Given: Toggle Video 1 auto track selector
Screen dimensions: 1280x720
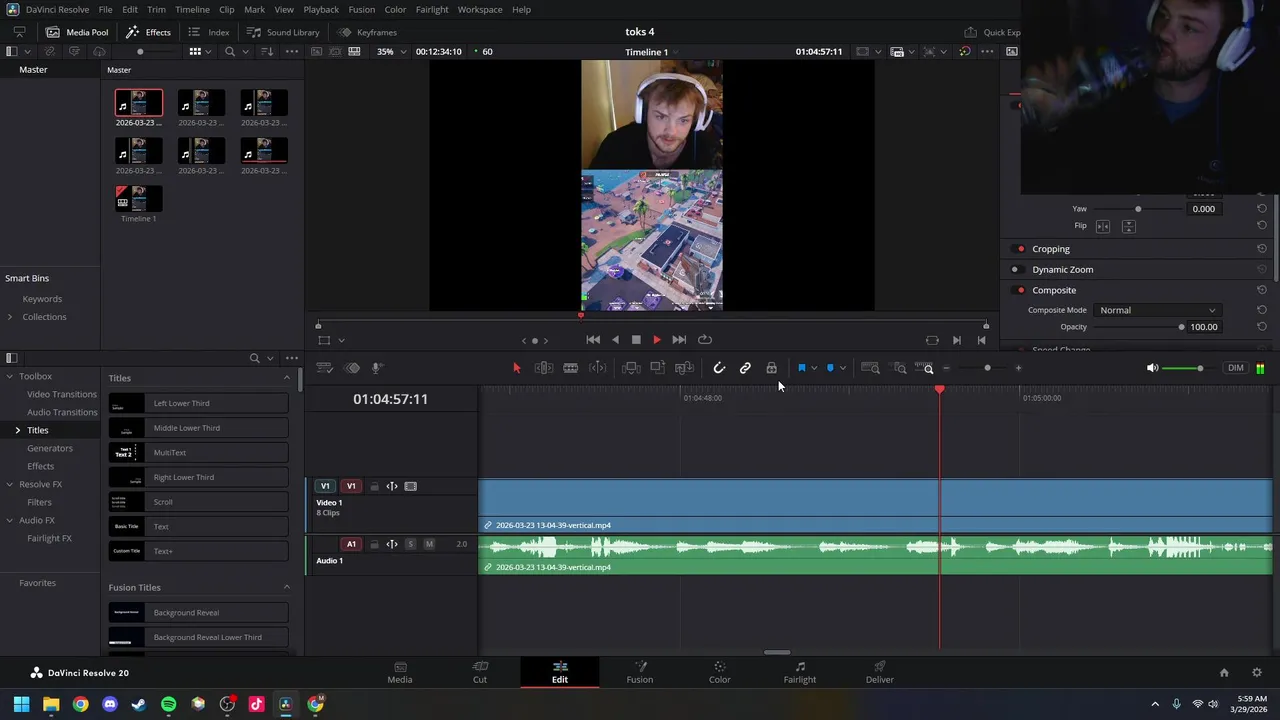Looking at the screenshot, I should pos(392,486).
